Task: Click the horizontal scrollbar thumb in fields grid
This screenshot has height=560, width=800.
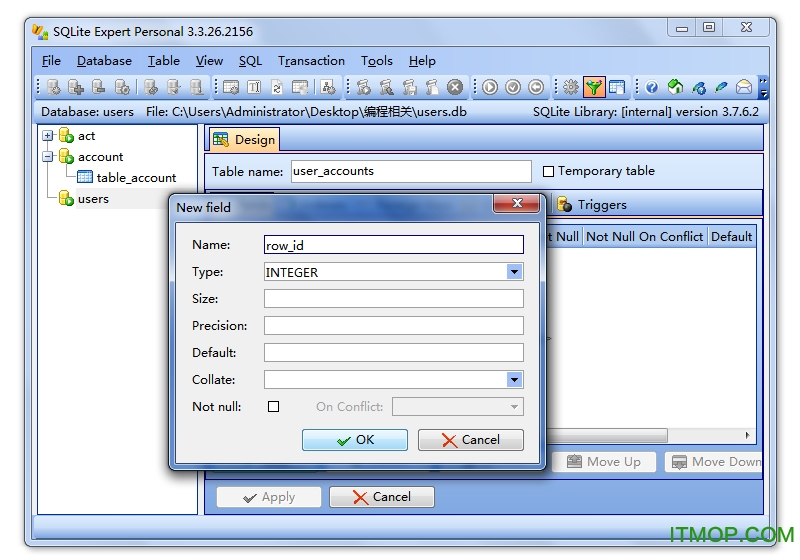Action: coord(607,435)
